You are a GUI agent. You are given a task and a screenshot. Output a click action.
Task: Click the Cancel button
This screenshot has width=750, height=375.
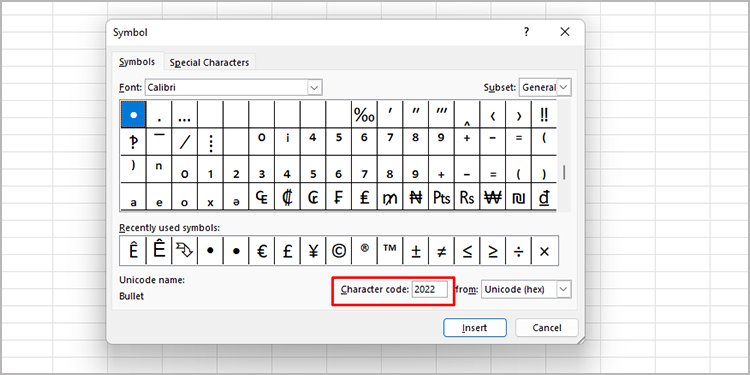[x=547, y=328]
